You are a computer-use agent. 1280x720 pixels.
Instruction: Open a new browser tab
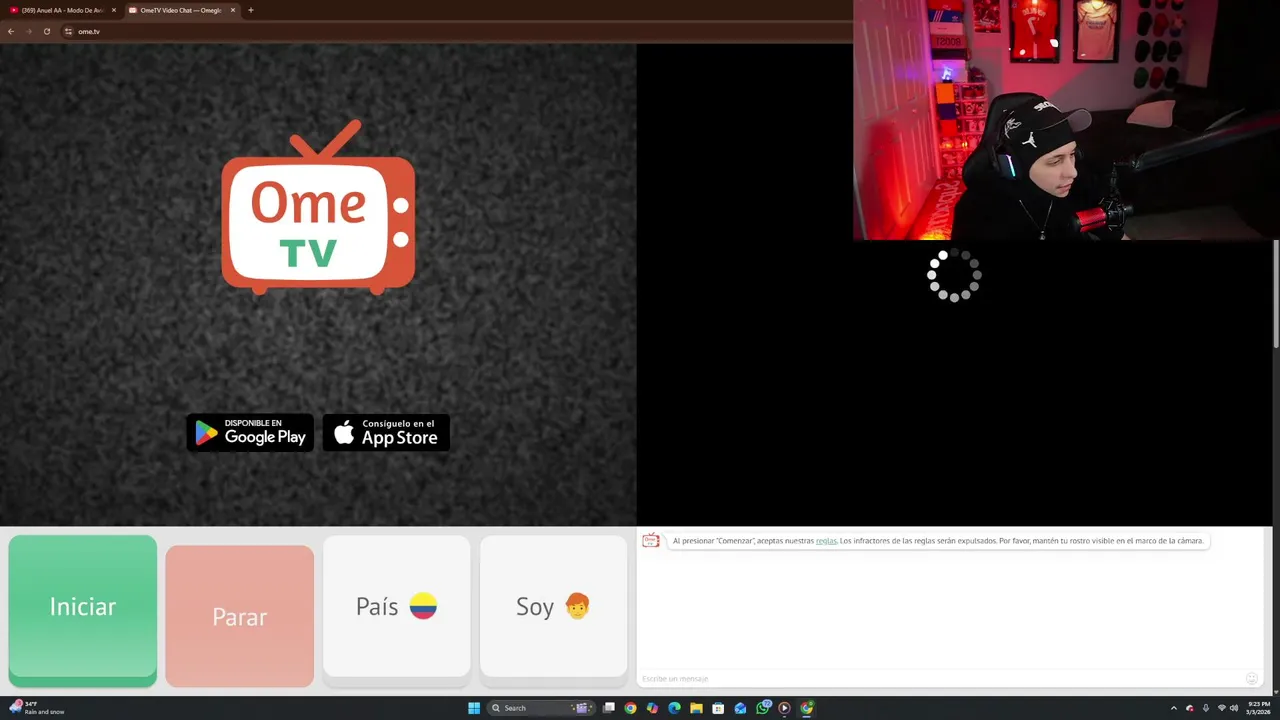pyautogui.click(x=250, y=10)
